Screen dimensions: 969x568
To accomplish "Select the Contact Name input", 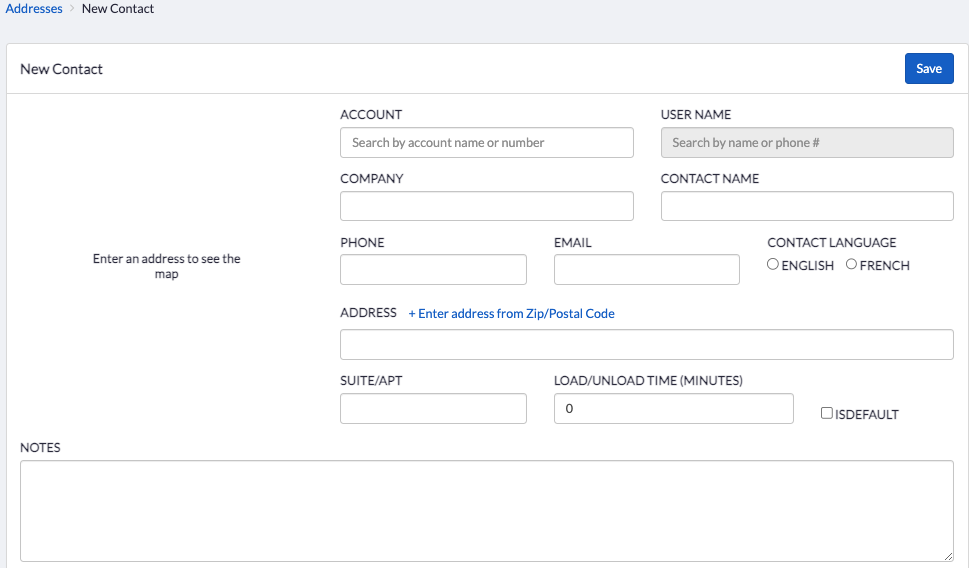I will (807, 206).
